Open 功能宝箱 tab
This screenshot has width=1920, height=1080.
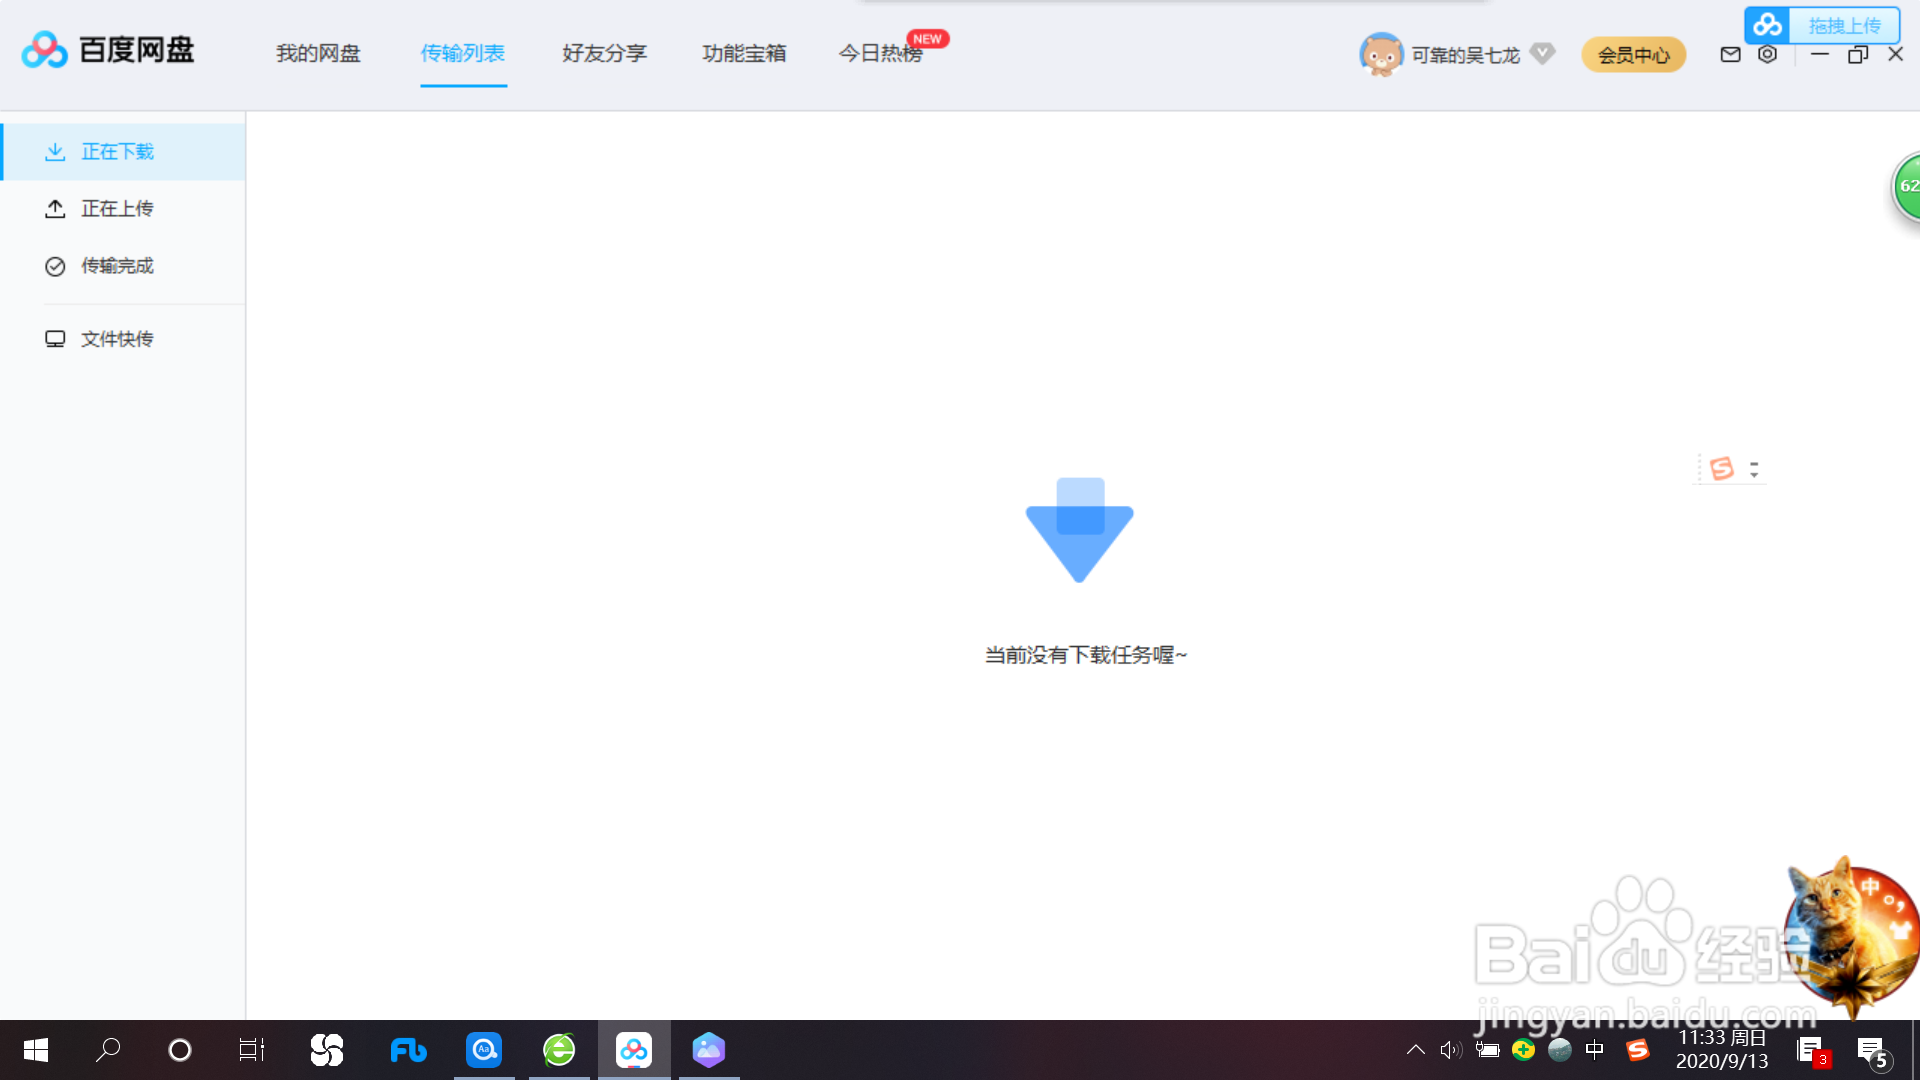(744, 53)
